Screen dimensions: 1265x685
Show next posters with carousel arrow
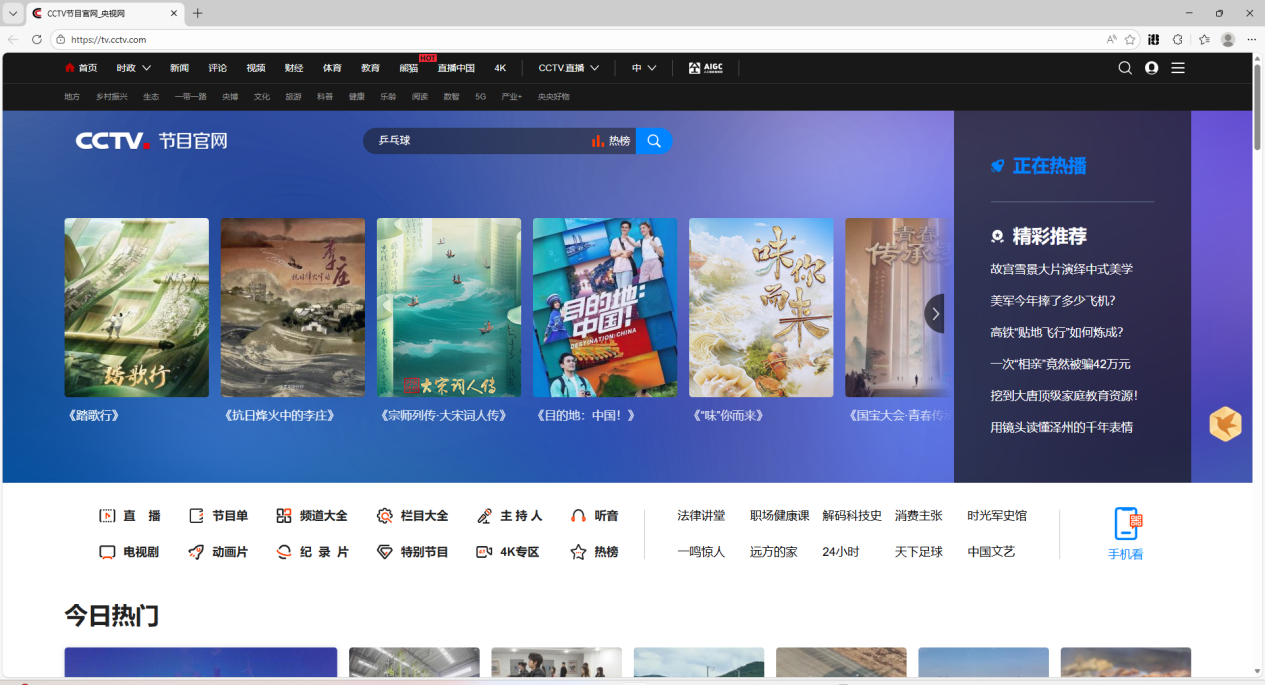click(x=935, y=313)
